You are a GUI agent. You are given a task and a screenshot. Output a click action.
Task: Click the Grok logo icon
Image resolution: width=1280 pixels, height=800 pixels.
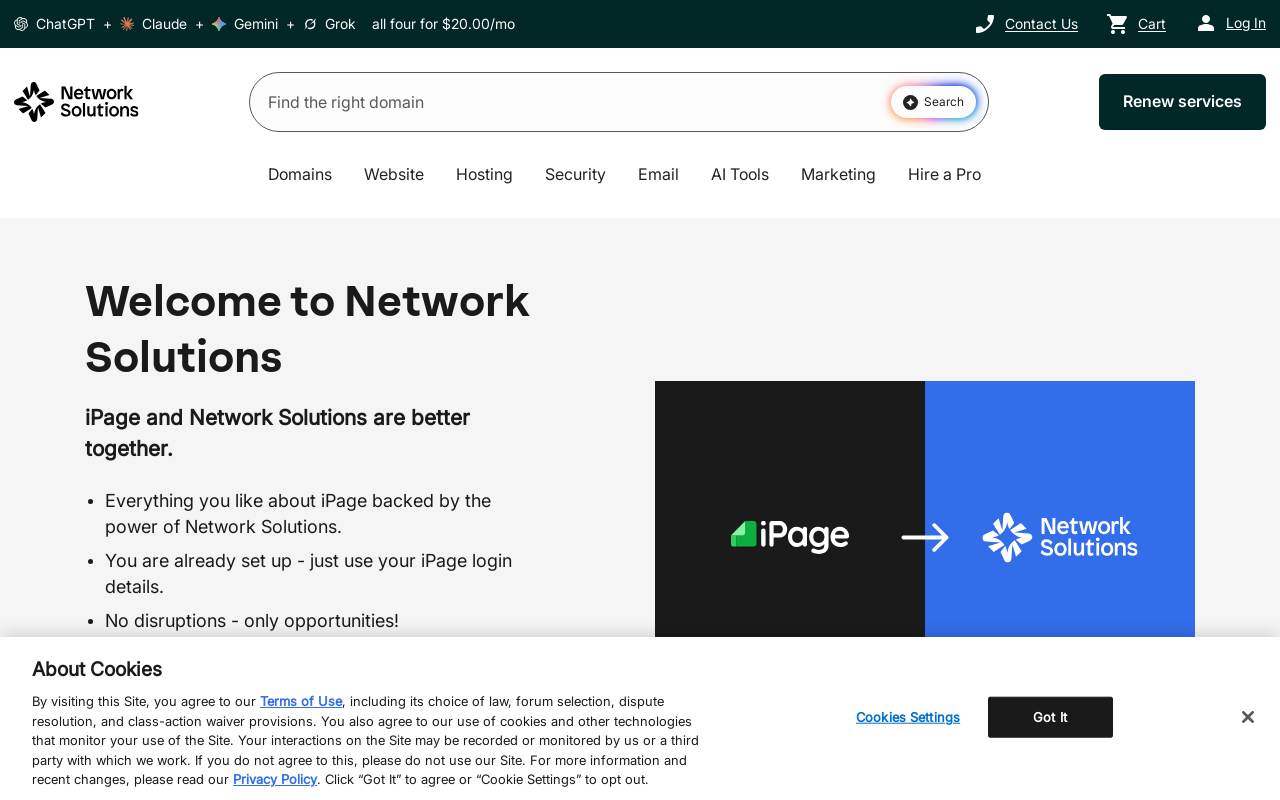[x=310, y=24]
